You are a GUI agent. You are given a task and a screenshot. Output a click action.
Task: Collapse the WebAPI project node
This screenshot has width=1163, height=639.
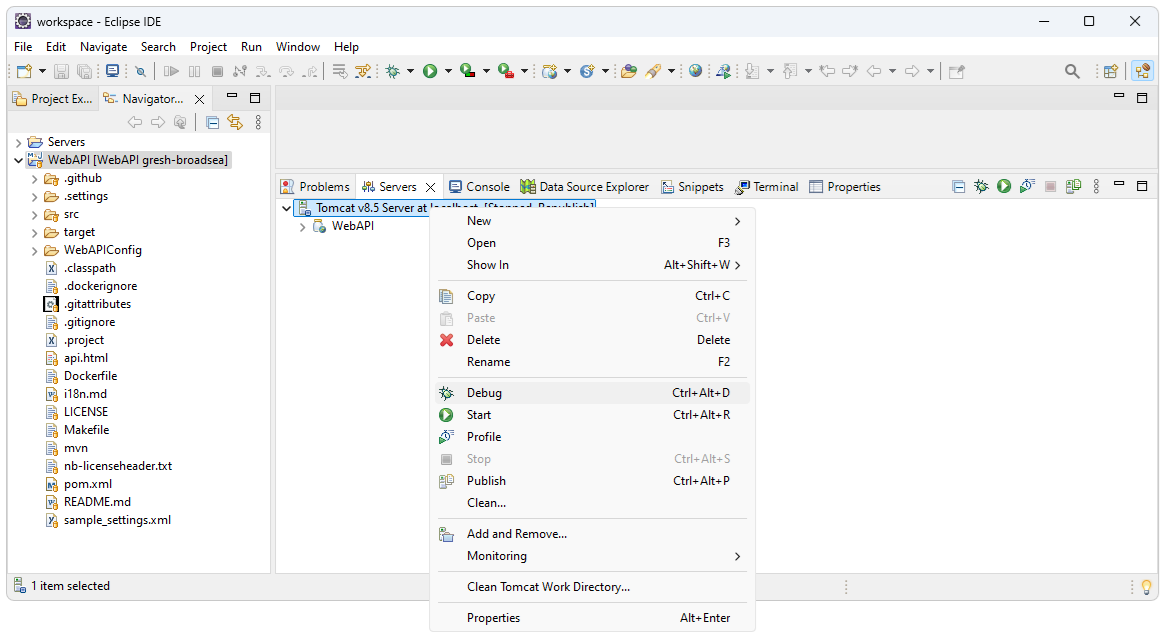click(x=19, y=160)
